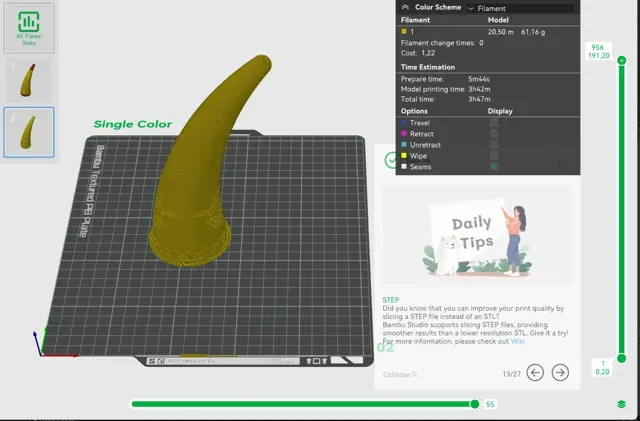The width and height of the screenshot is (640, 421).
Task: Click the filament 1 yellow color swatch
Action: (x=404, y=31)
